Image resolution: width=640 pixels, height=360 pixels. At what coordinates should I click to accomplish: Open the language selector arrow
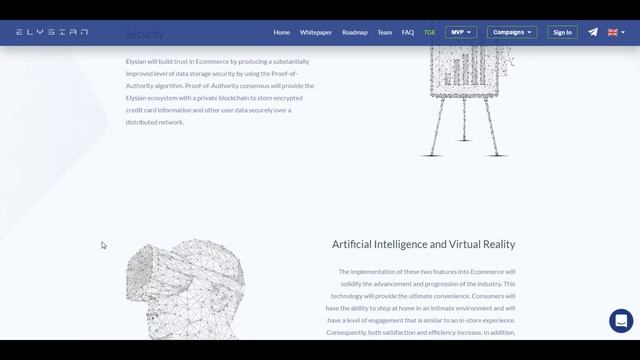(x=623, y=32)
